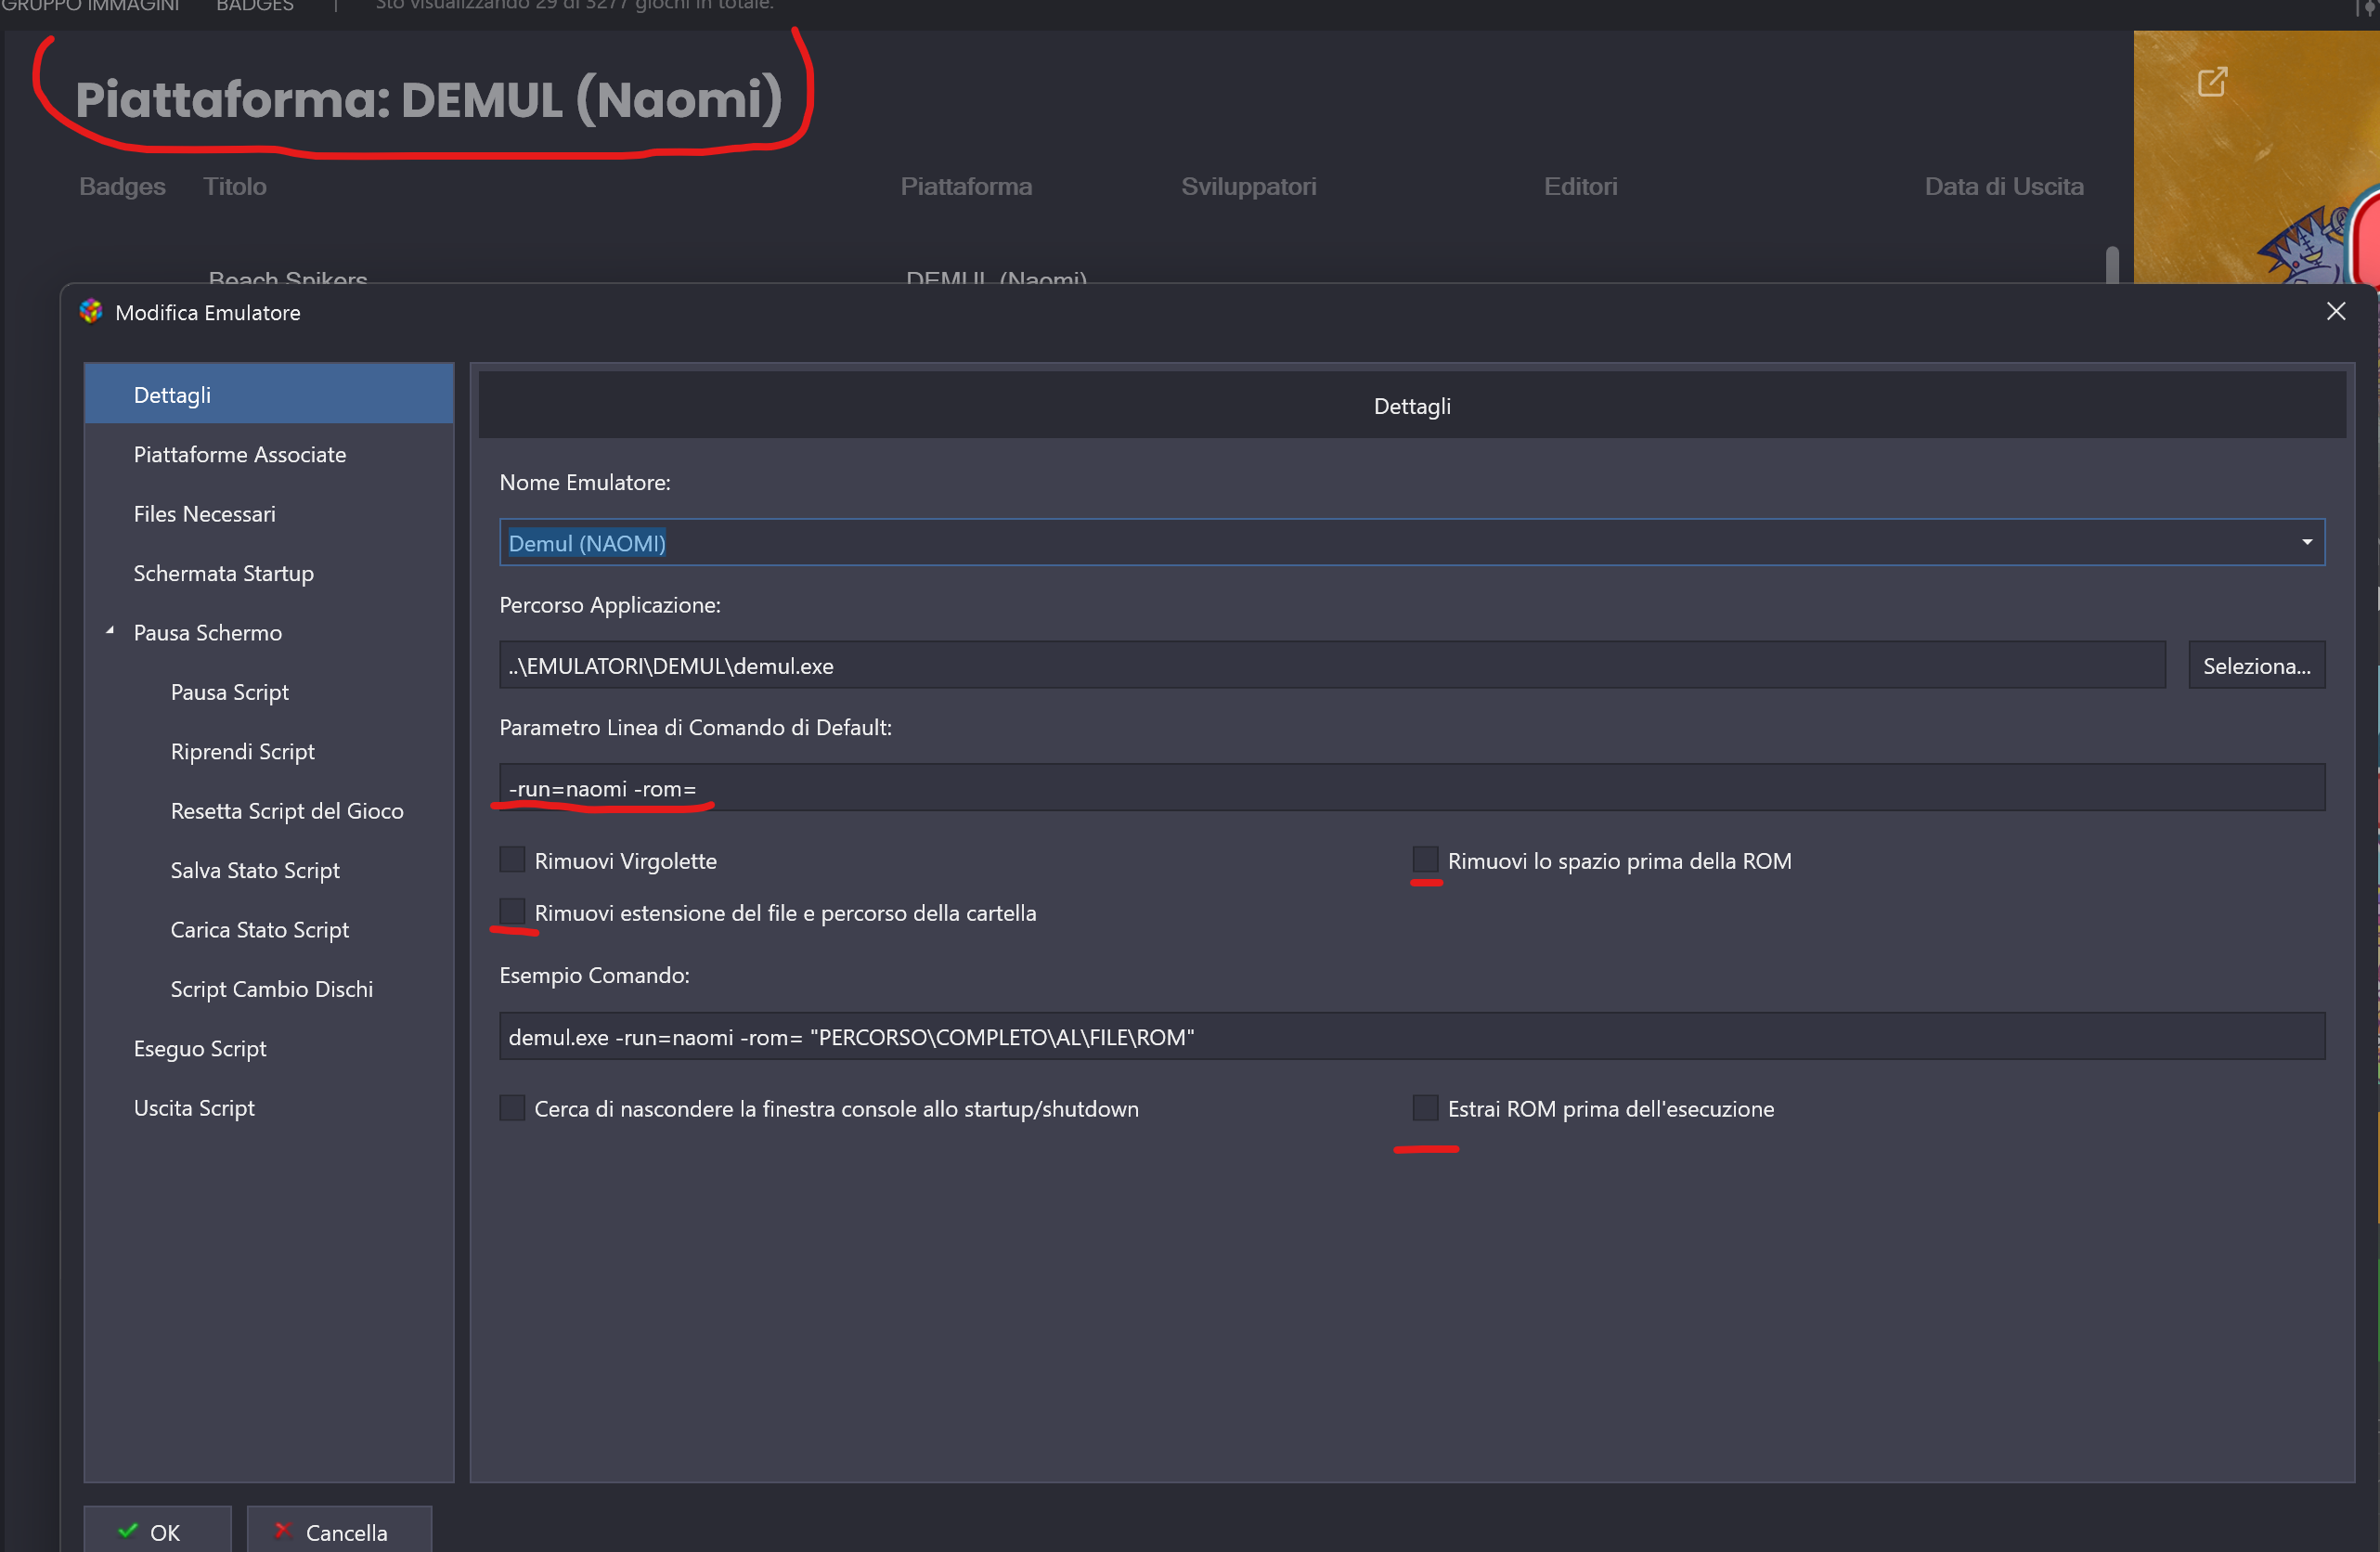Click the Percorso Applicazione path field
This screenshot has width=2380, height=1552.
[1332, 665]
